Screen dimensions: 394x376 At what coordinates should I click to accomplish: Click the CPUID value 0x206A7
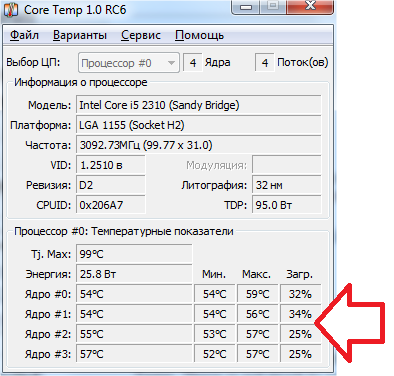[111, 205]
